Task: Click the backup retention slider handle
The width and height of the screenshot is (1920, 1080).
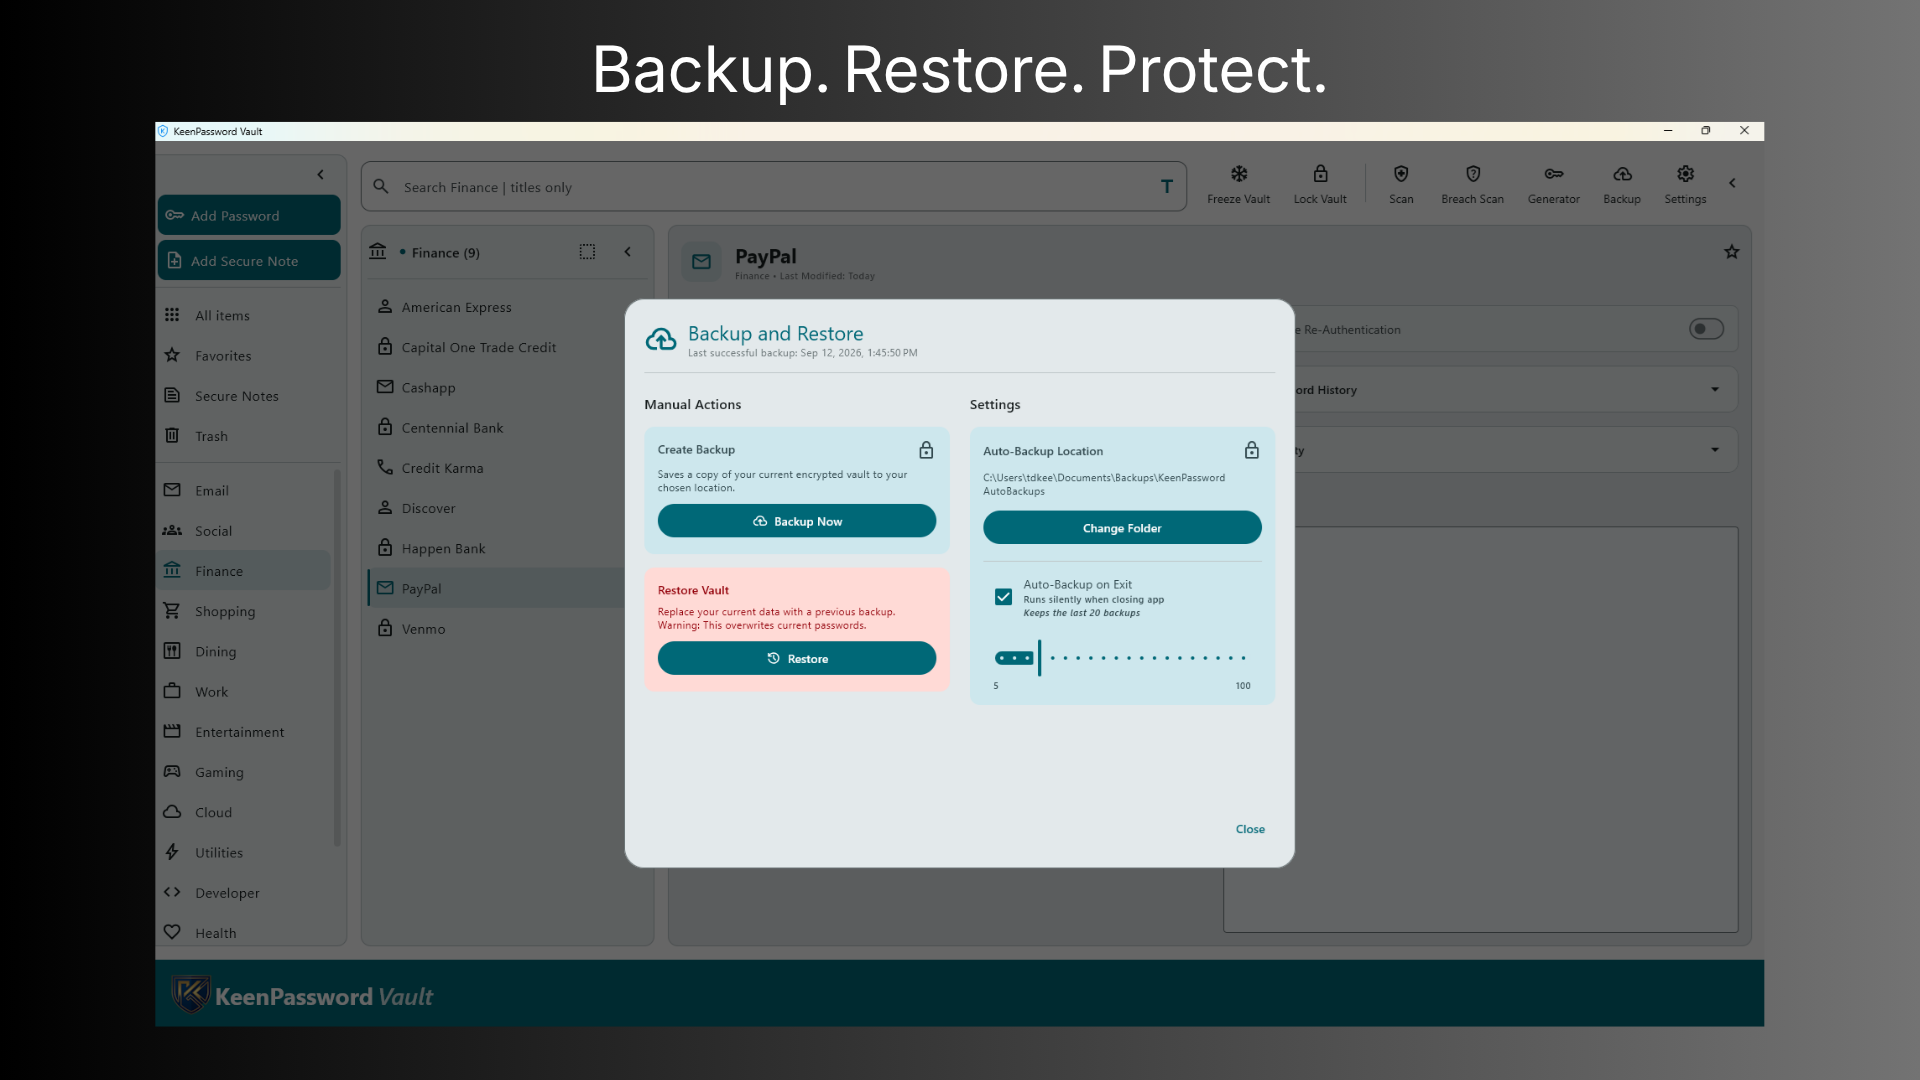Action: pyautogui.click(x=1040, y=658)
